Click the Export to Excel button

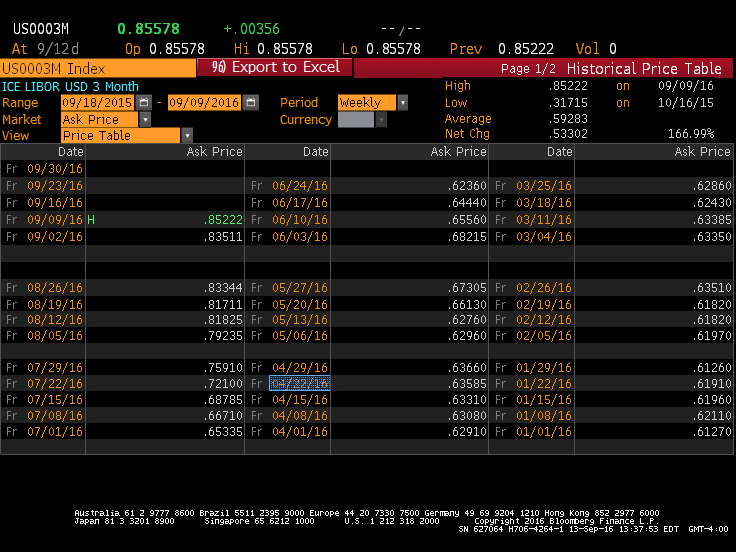(275, 67)
